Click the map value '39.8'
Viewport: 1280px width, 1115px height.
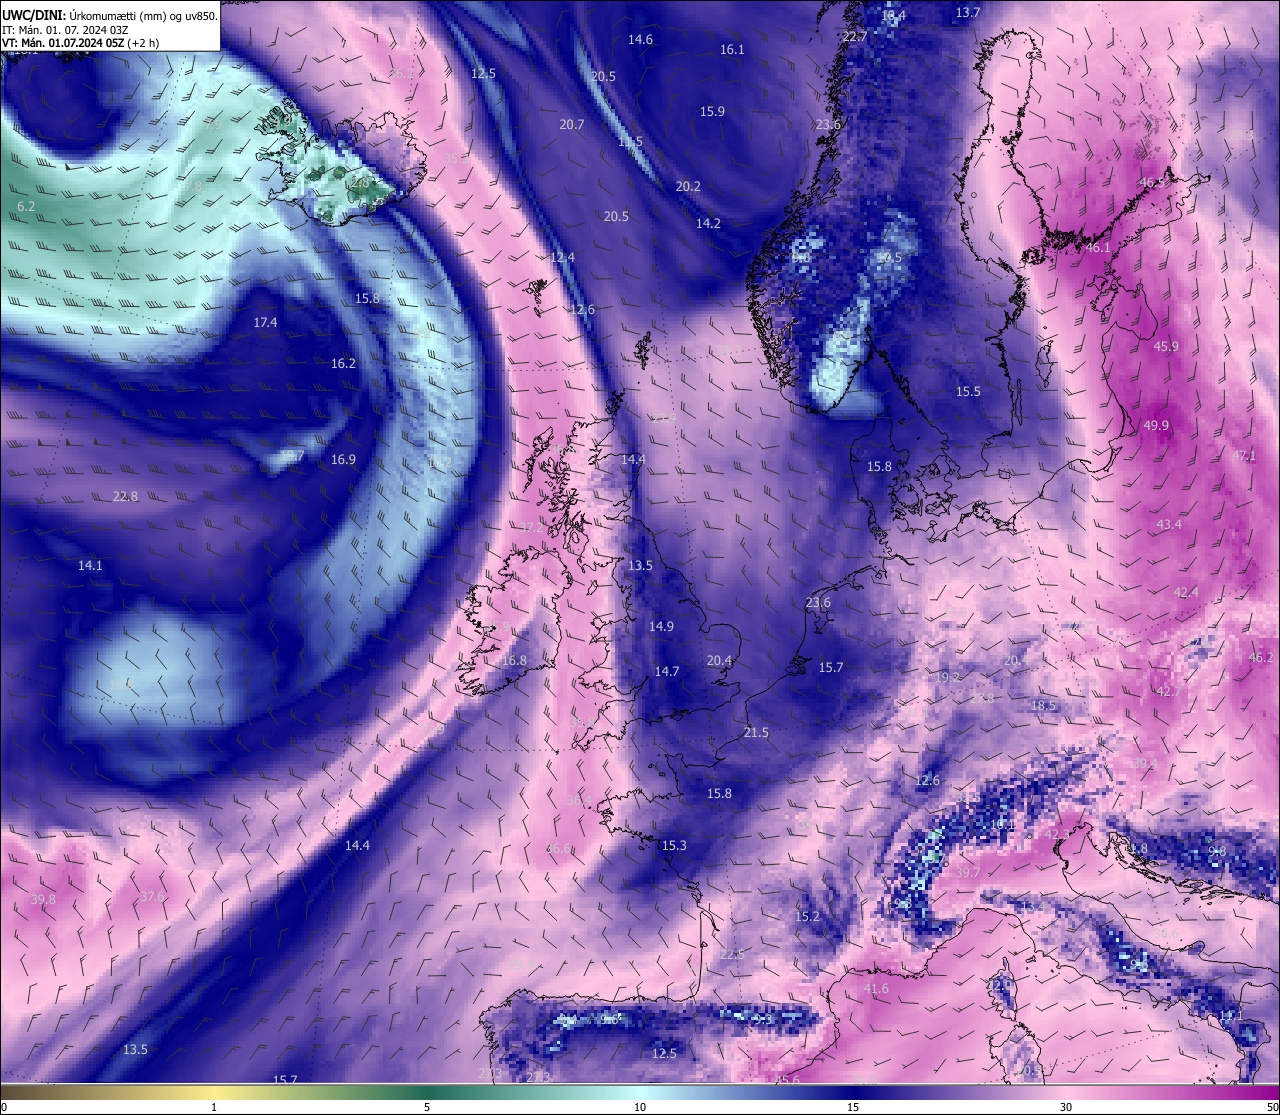[x=43, y=900]
